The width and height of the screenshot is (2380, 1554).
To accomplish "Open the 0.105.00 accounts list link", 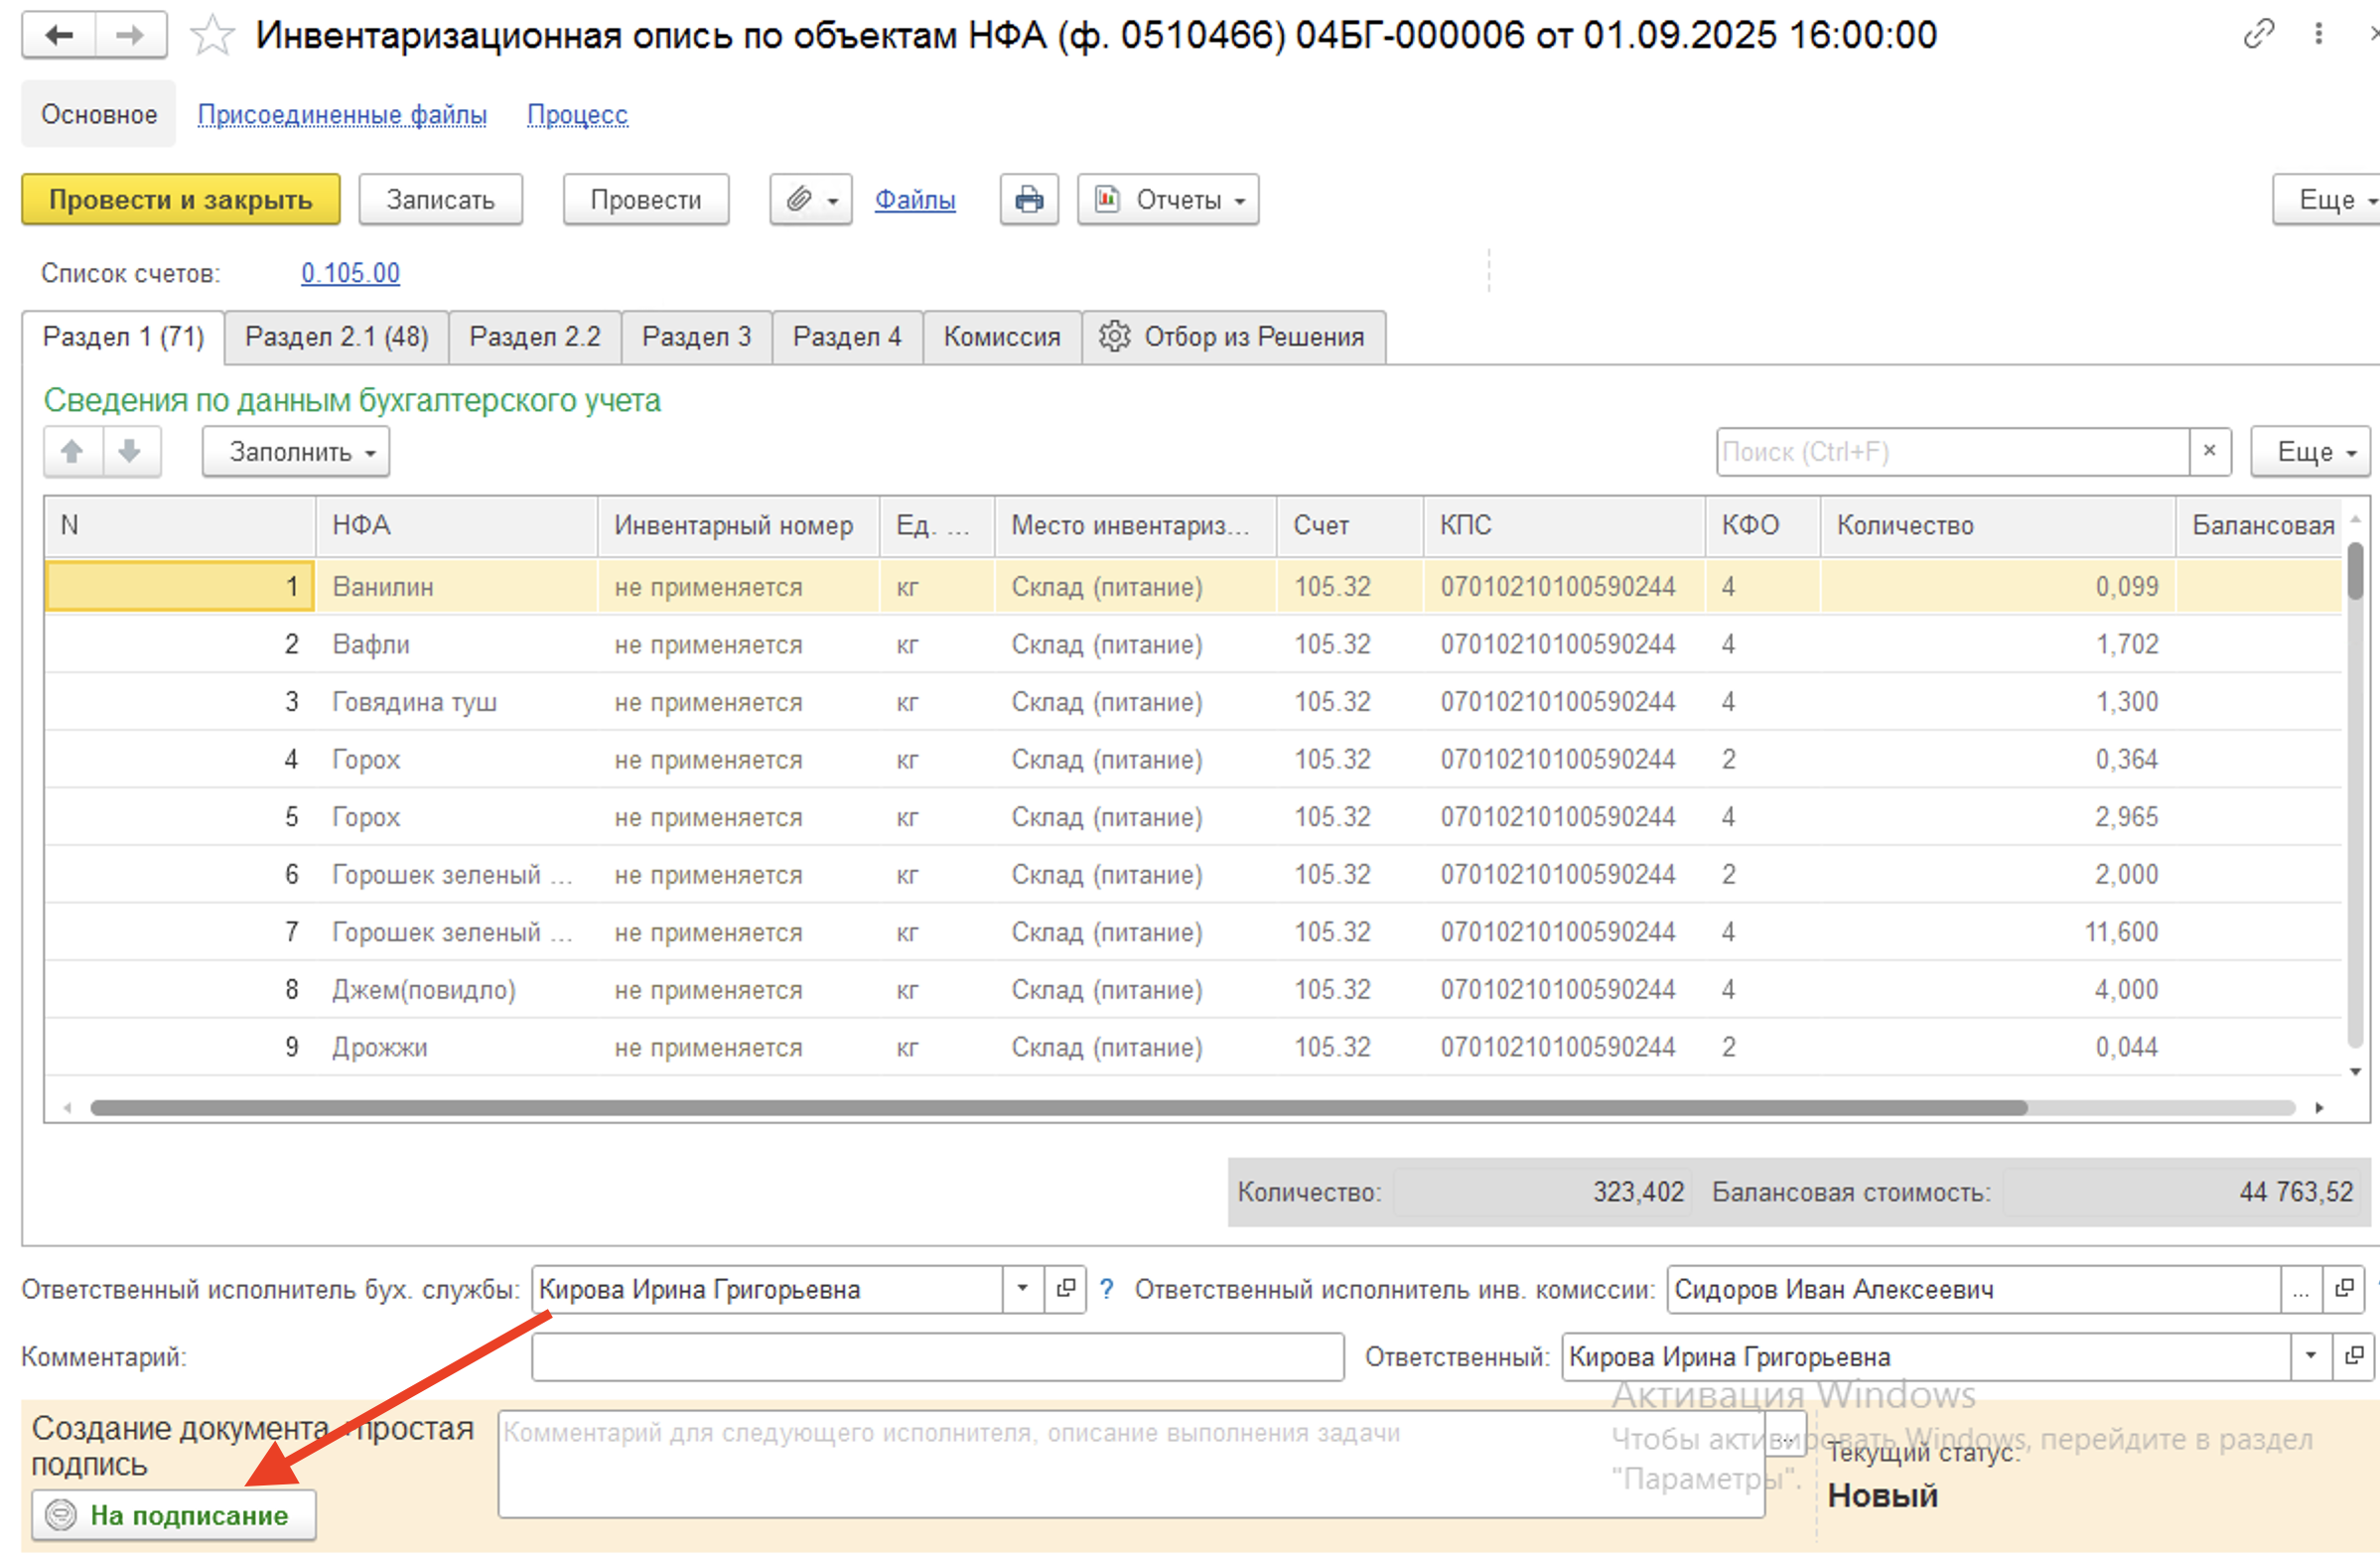I will pyautogui.click(x=350, y=273).
